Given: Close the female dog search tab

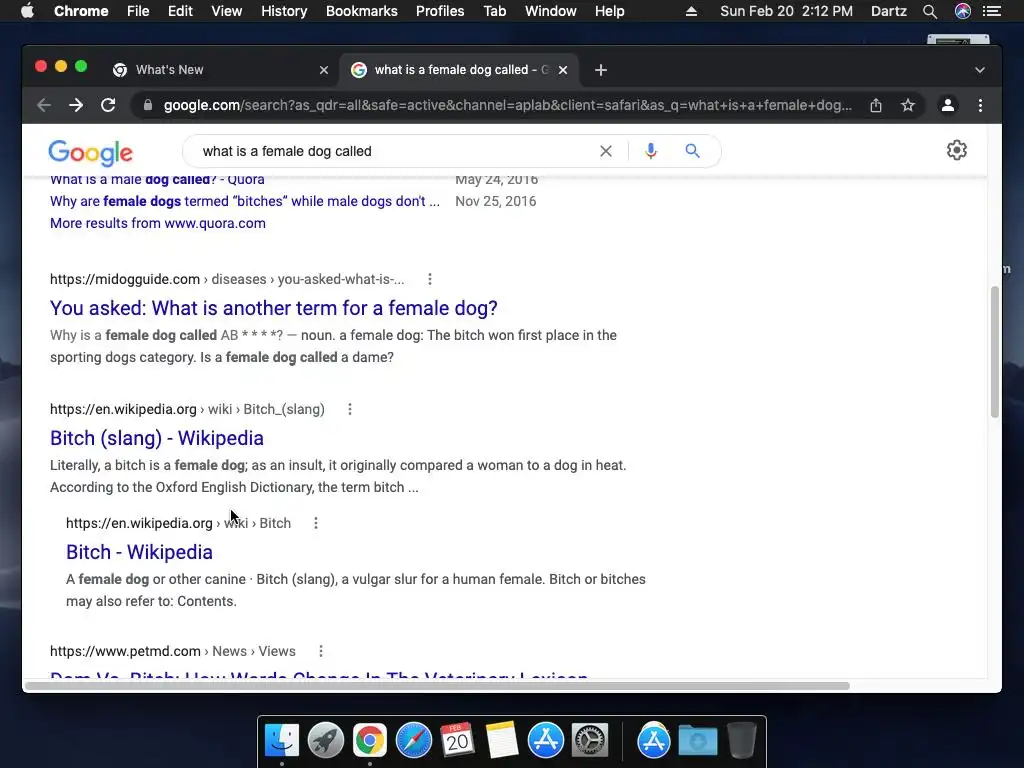Looking at the screenshot, I should (563, 70).
